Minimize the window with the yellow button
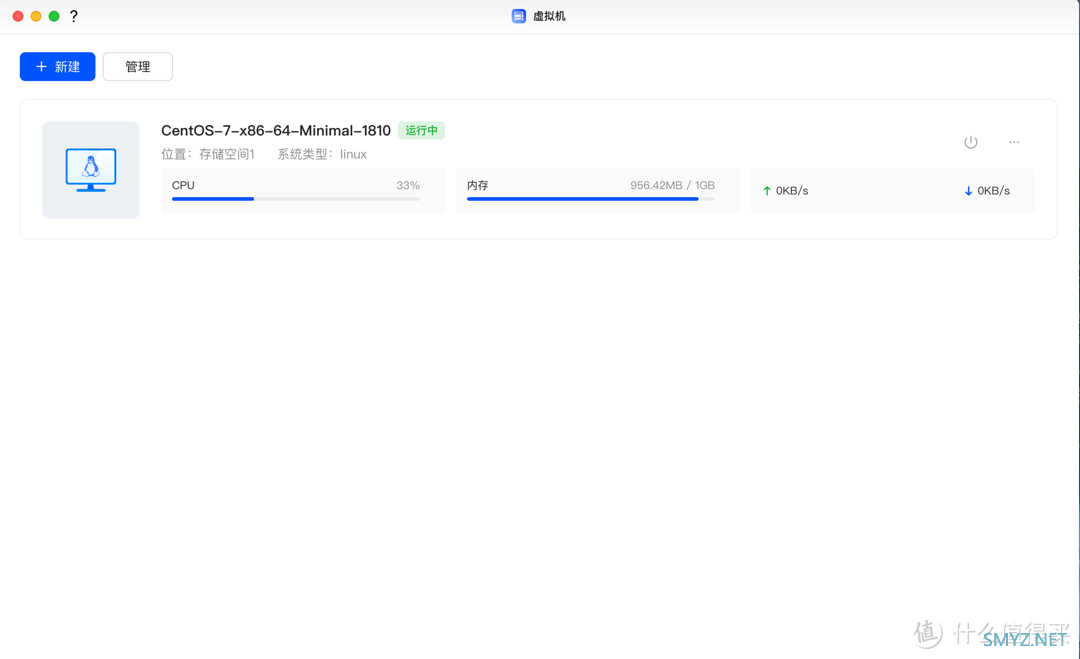The width and height of the screenshot is (1080, 659). tap(36, 16)
